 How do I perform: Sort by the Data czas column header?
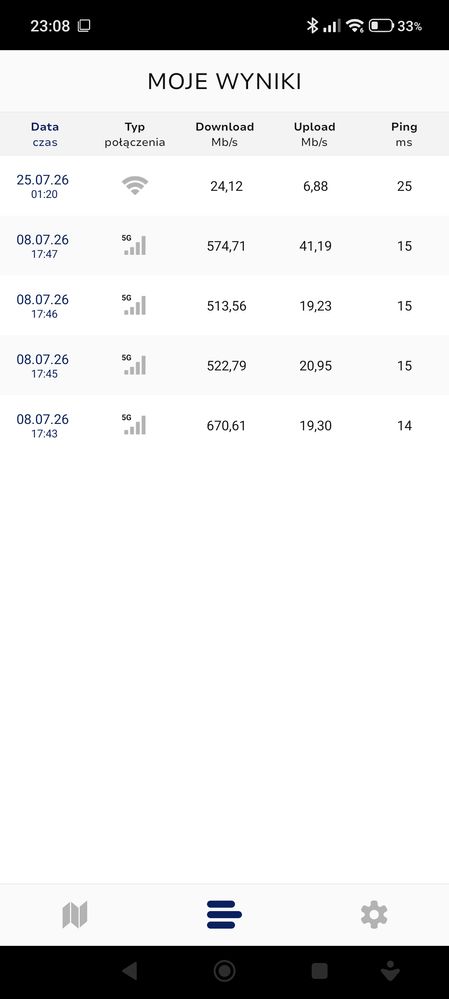[x=45, y=134]
